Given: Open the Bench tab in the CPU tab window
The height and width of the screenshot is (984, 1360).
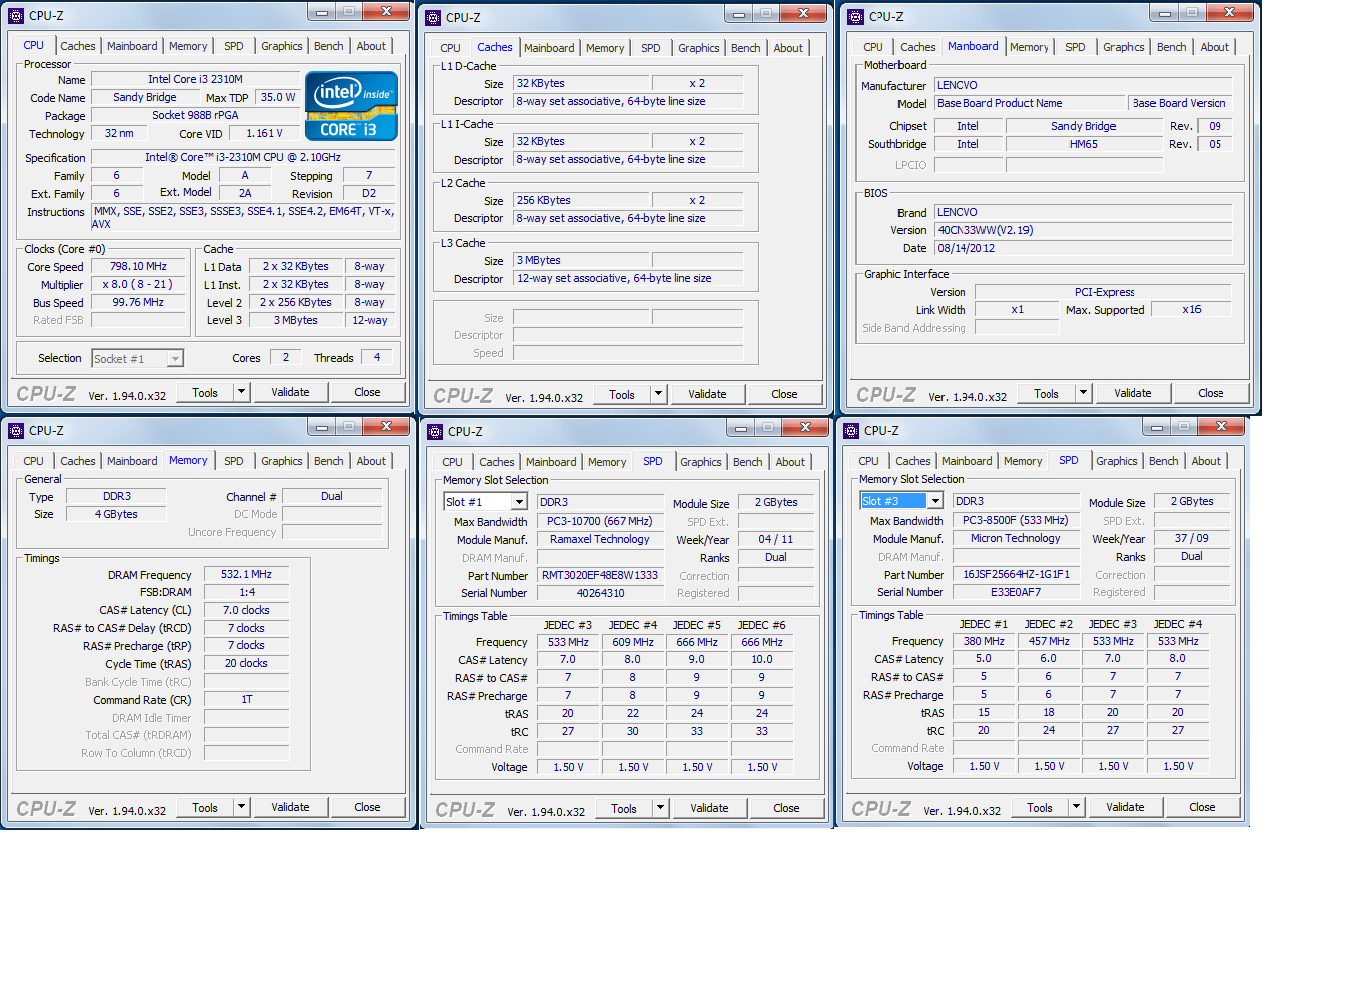Looking at the screenshot, I should 328,46.
